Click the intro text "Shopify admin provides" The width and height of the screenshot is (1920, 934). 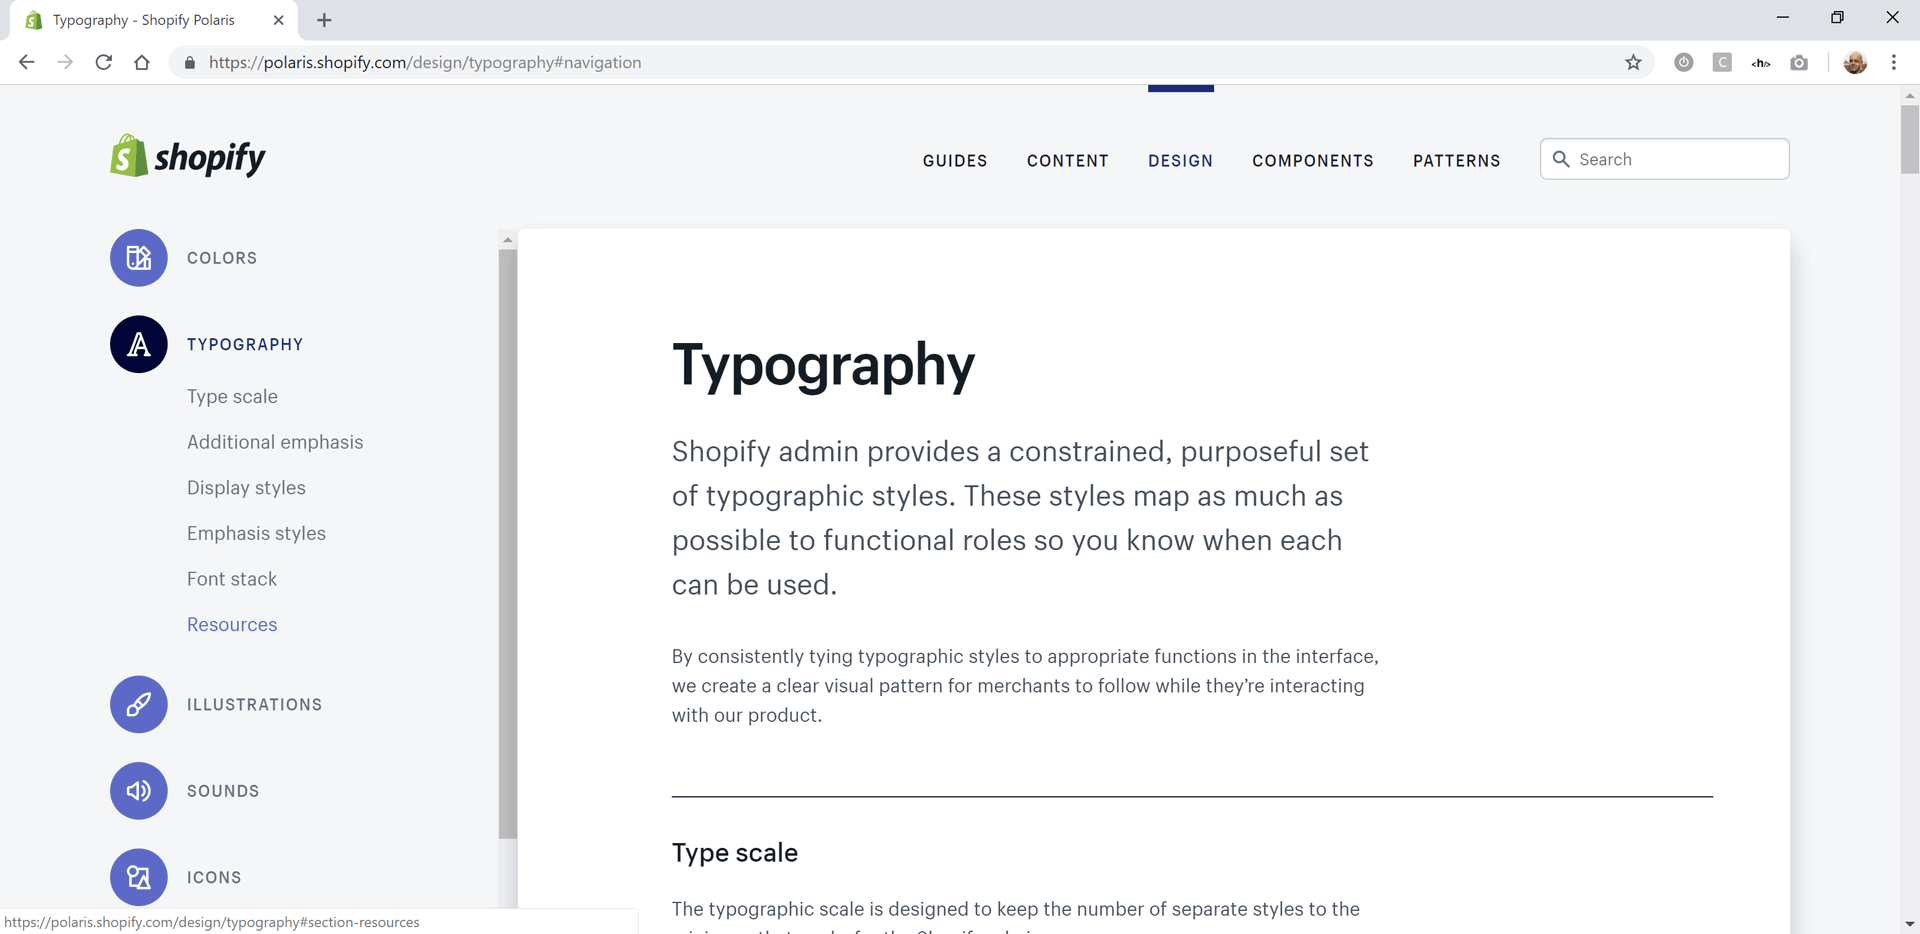1020,518
